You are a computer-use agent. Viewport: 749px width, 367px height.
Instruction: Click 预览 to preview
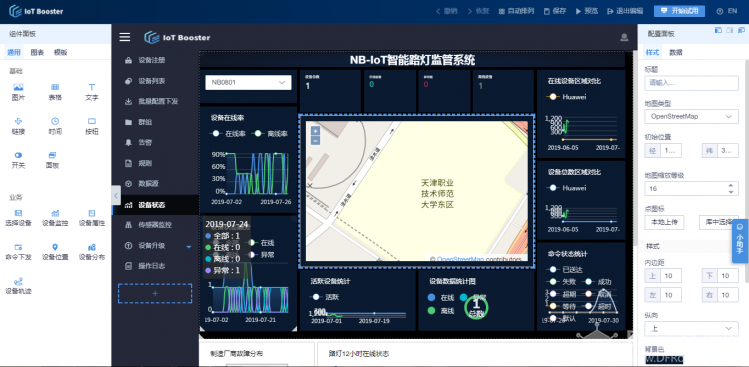coord(587,11)
